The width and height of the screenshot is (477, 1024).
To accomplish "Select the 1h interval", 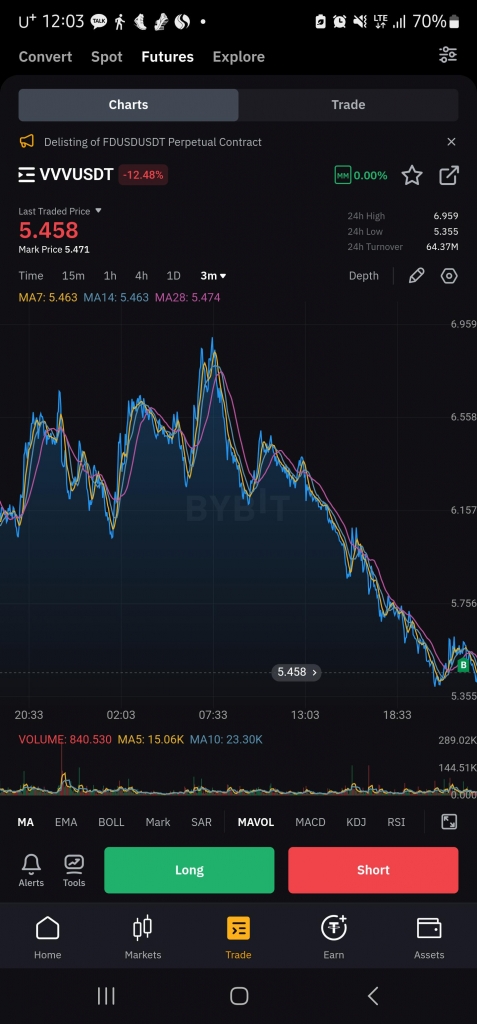I will 110,276.
